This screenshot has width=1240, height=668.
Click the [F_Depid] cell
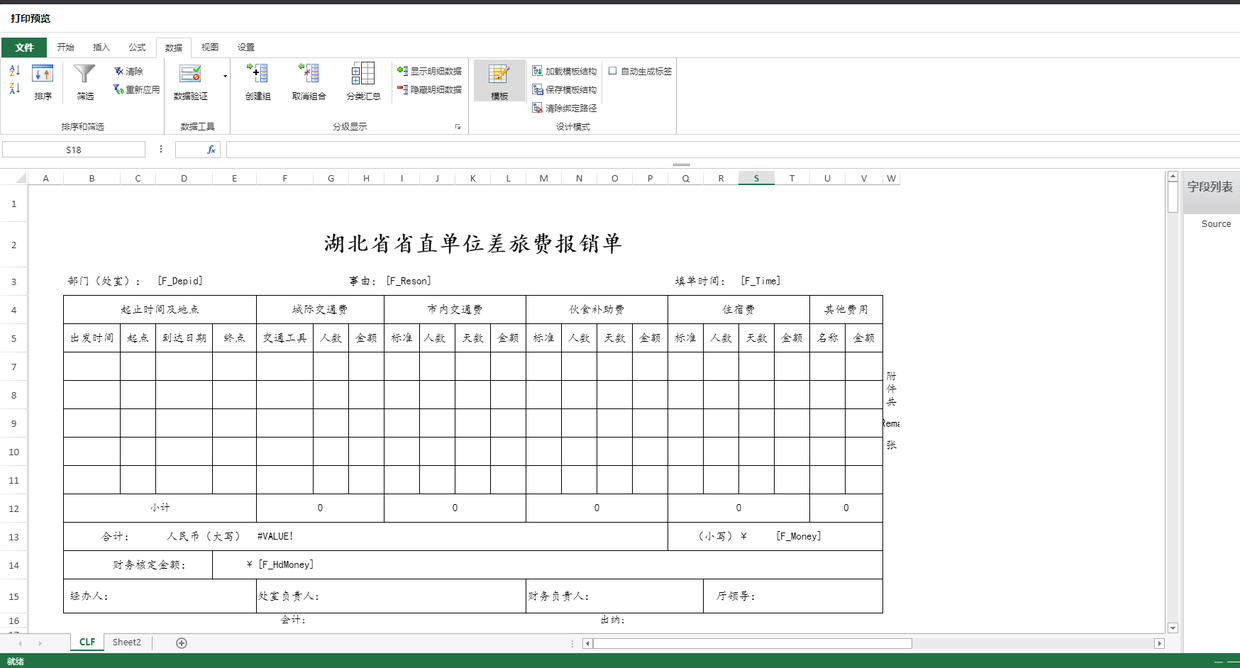[x=180, y=281]
